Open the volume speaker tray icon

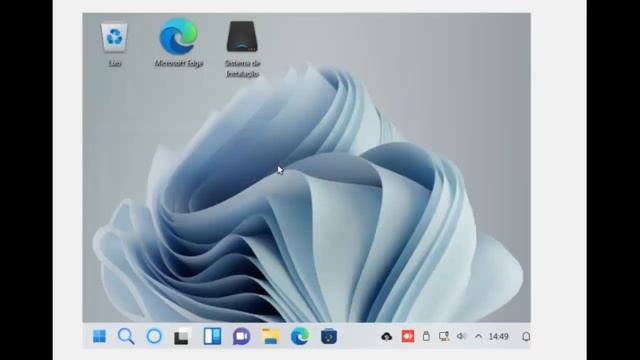point(461,336)
